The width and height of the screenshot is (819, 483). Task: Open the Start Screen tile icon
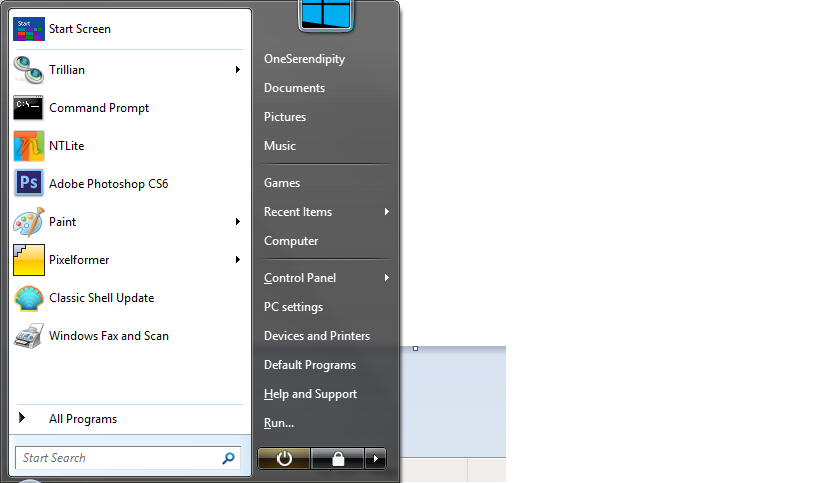pyautogui.click(x=29, y=29)
